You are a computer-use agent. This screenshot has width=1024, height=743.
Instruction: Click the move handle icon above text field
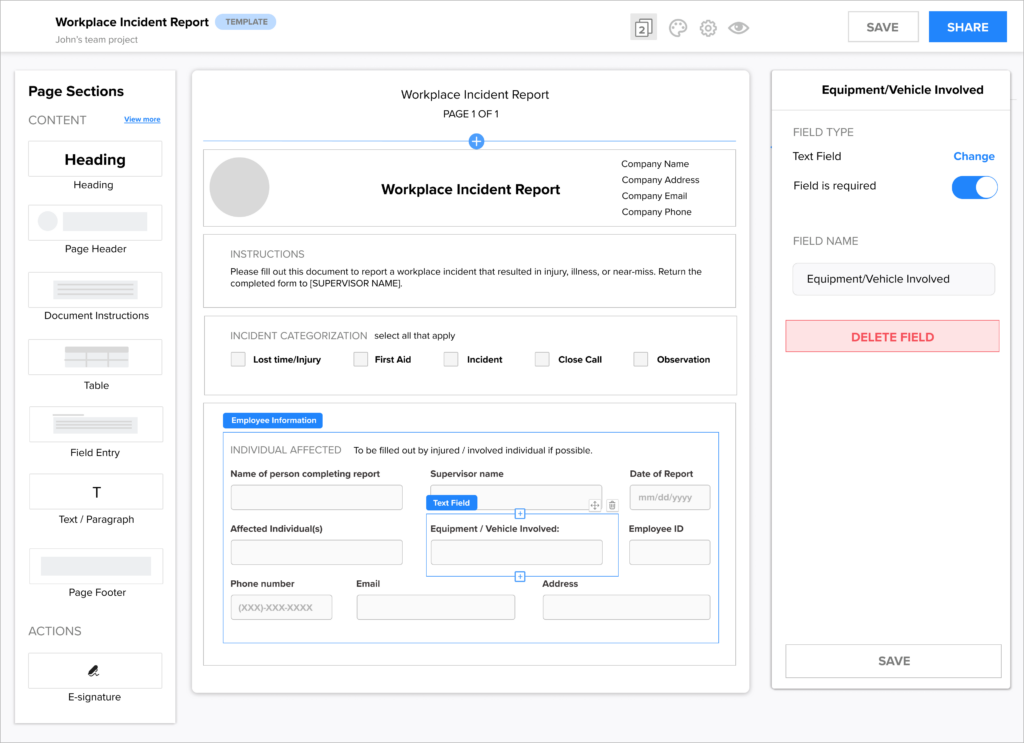click(x=595, y=505)
